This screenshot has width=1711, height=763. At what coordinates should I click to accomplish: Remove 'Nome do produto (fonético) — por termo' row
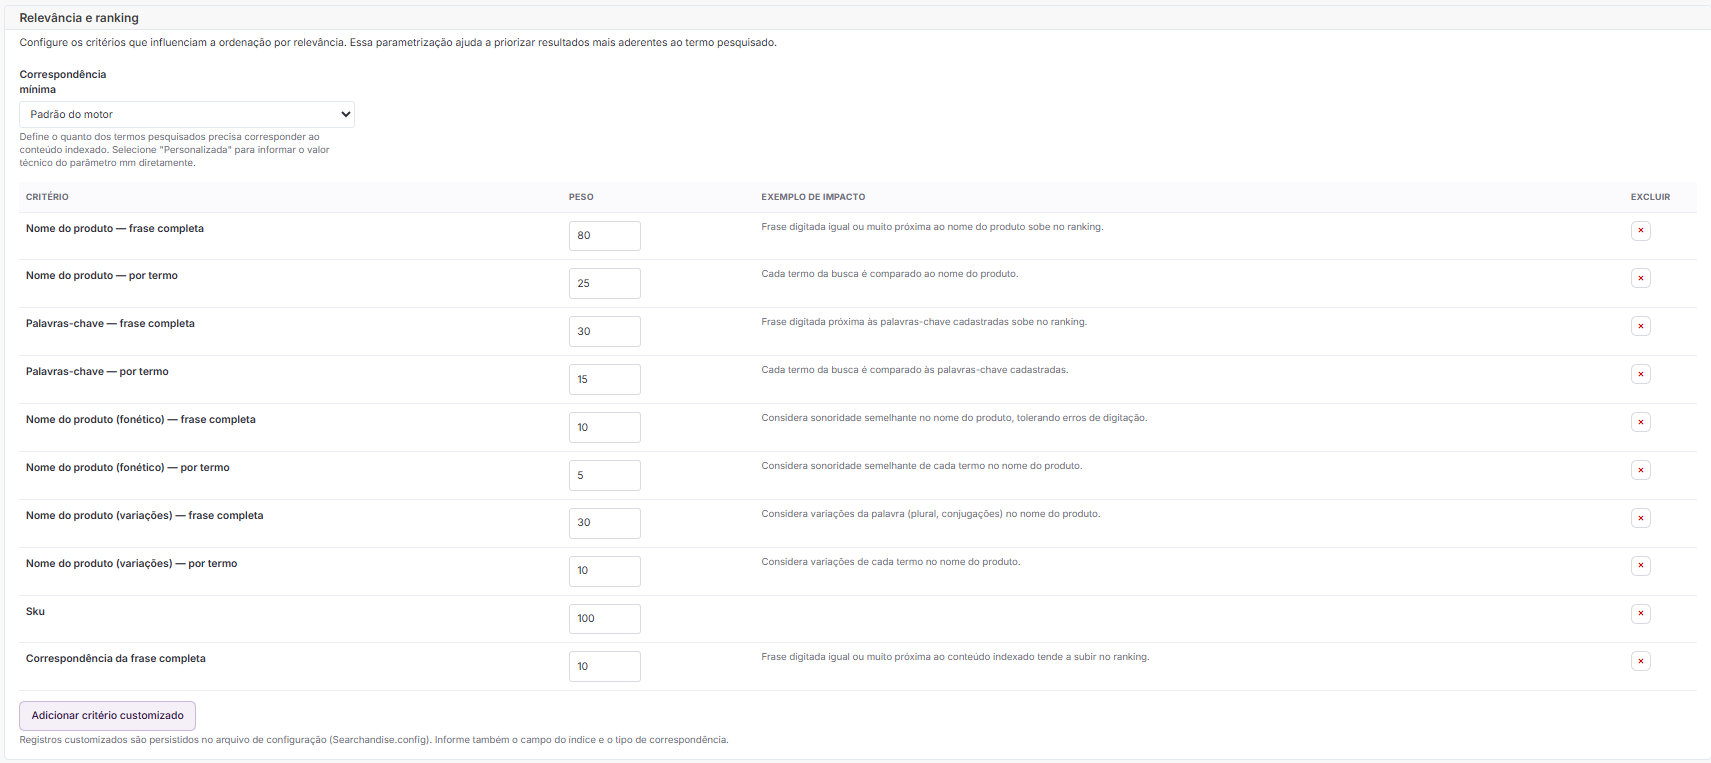point(1640,470)
